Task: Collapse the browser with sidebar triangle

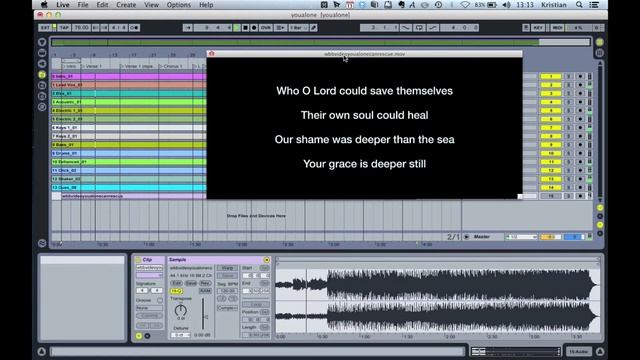Action: (x=42, y=42)
